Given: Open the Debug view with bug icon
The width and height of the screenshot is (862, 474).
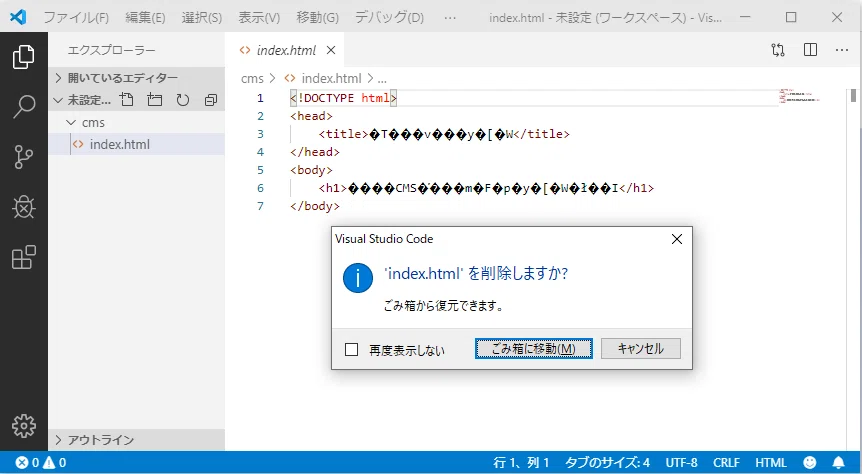Looking at the screenshot, I should click(24, 207).
